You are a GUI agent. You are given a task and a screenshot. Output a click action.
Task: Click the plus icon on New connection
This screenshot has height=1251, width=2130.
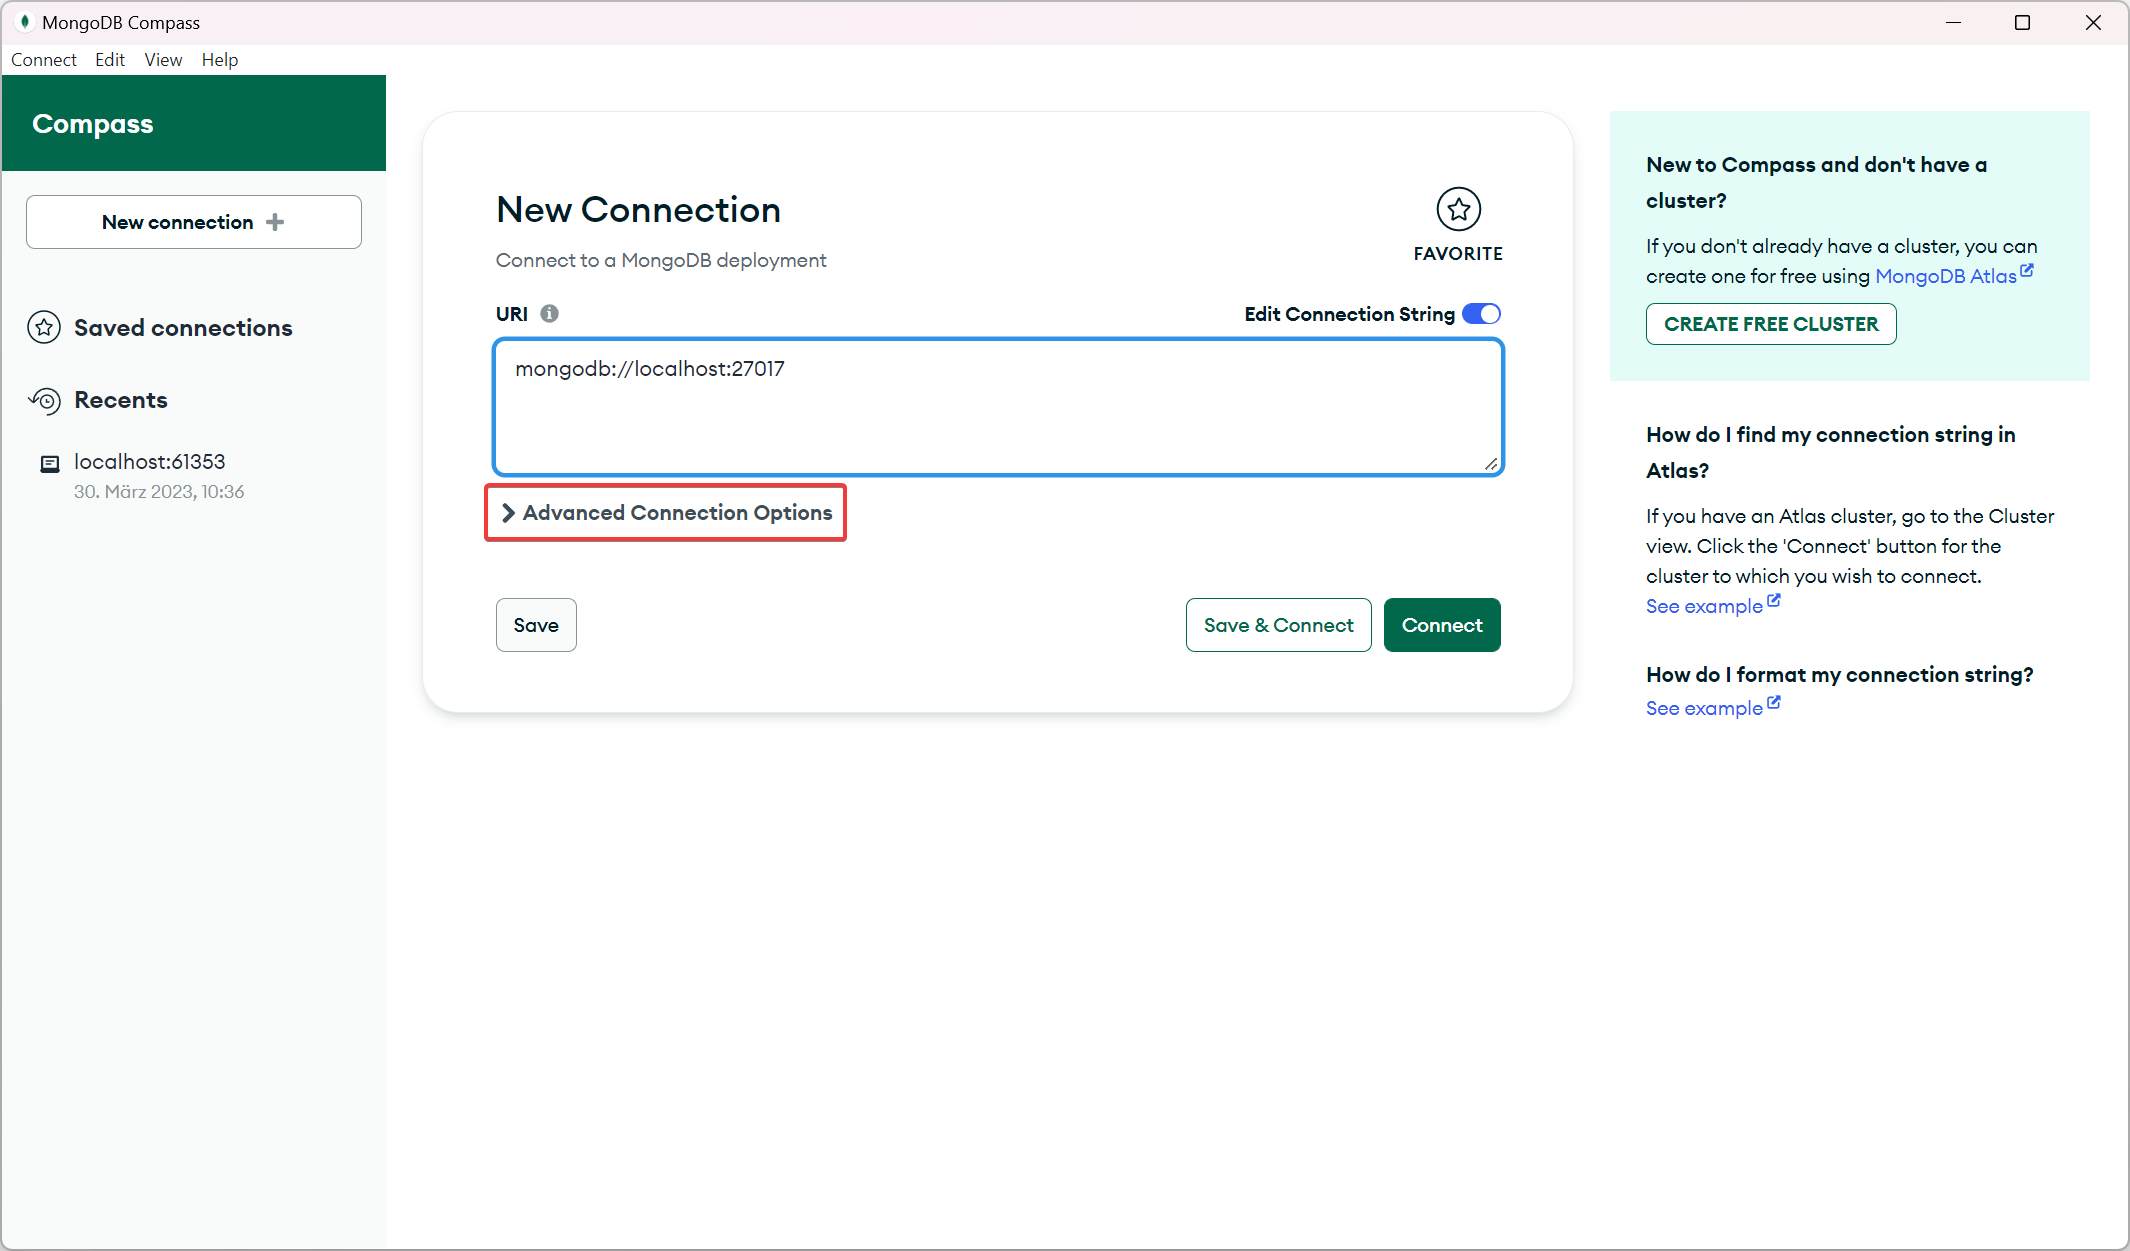[277, 222]
